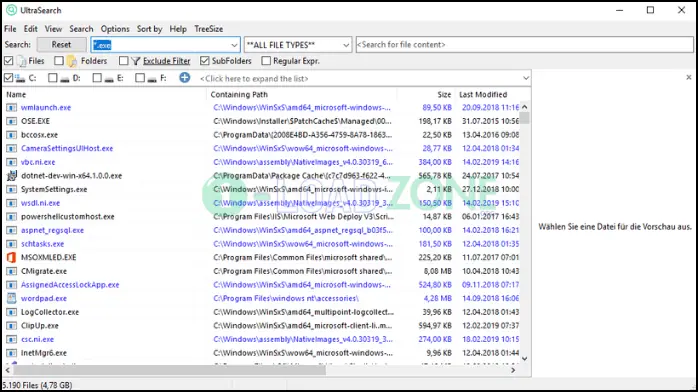Click the scroll right arrow
The height and width of the screenshot is (392, 698).
coord(513,370)
